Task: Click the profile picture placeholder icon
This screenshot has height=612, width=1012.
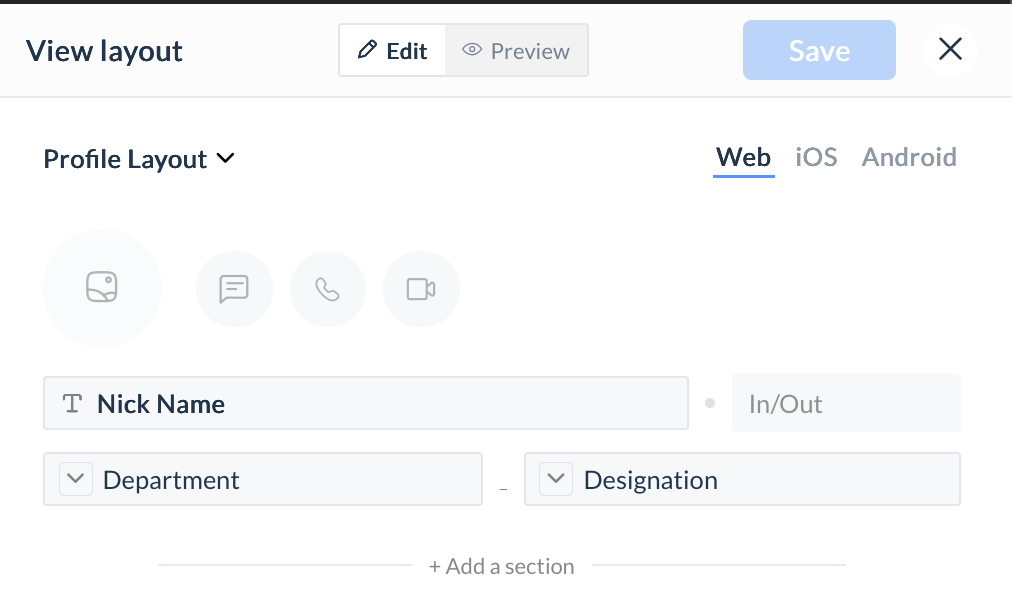Action: click(x=102, y=287)
